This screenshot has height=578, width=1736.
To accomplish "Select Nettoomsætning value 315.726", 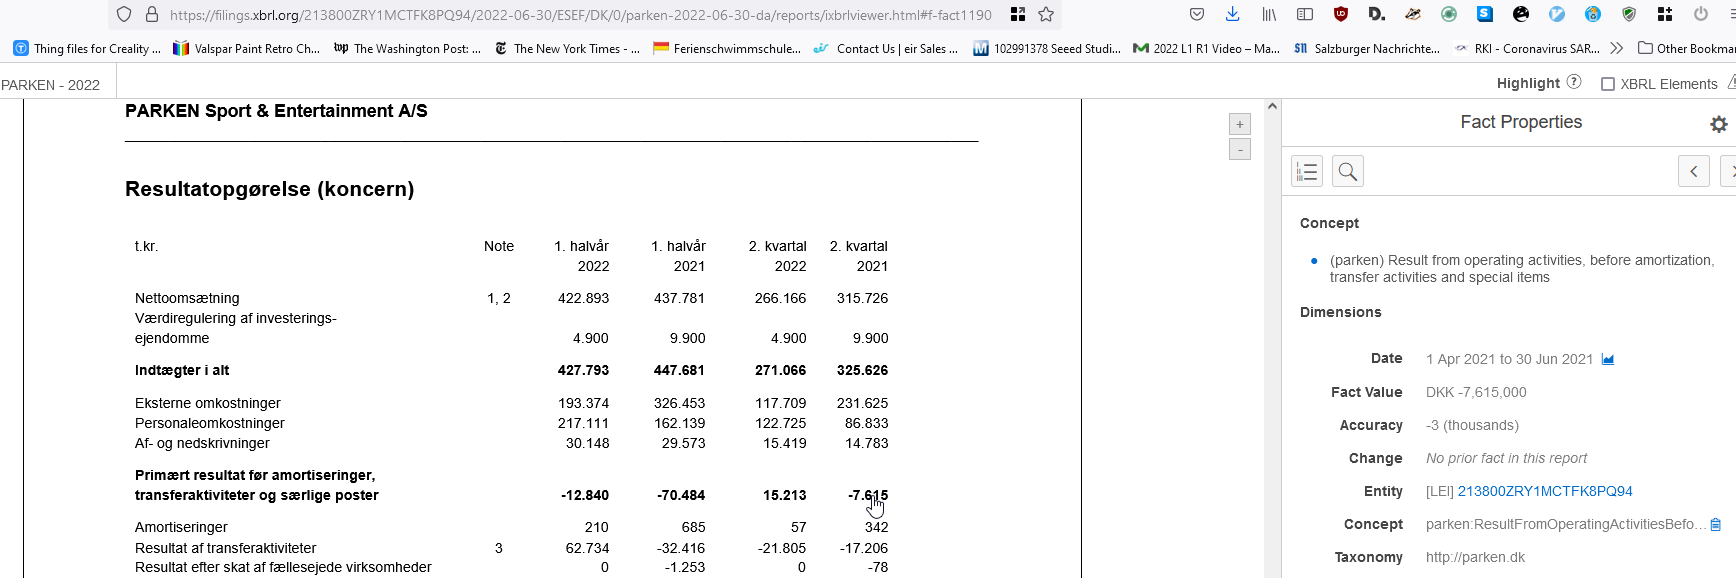I will tap(862, 298).
